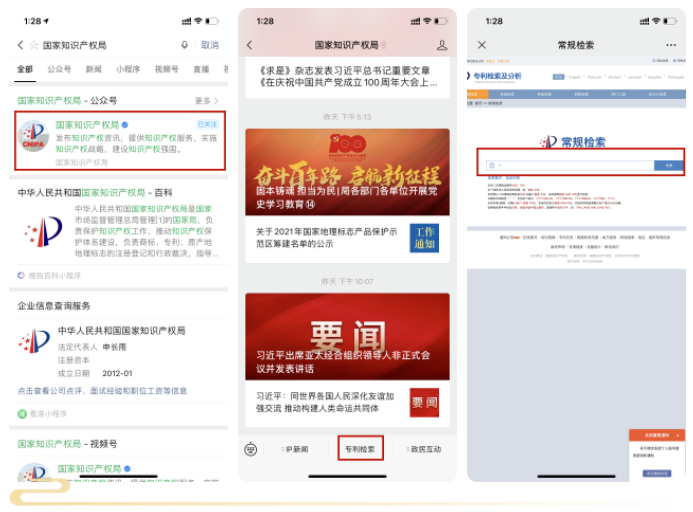This screenshot has width=693, height=512.
Task: Open the IP新闻 bottom menu
Action: coord(295,449)
